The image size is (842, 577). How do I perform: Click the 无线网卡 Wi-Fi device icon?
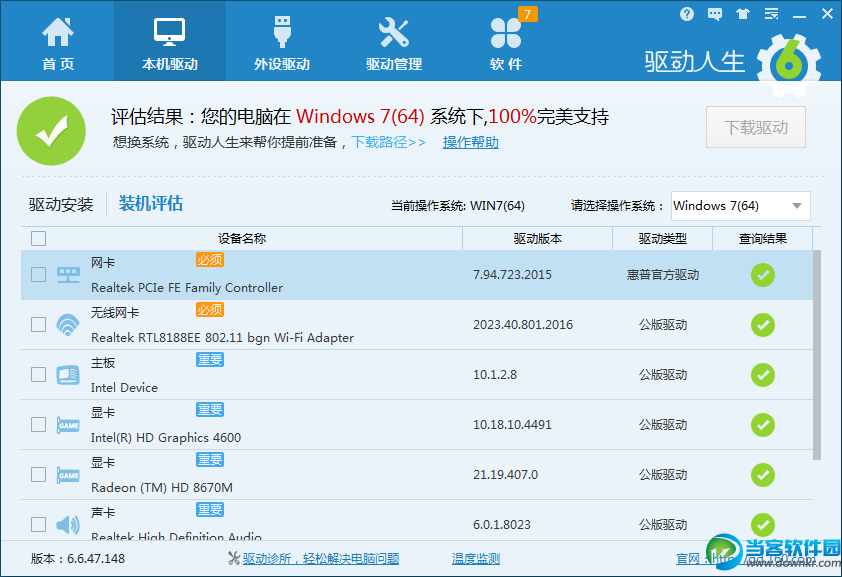click(x=68, y=325)
